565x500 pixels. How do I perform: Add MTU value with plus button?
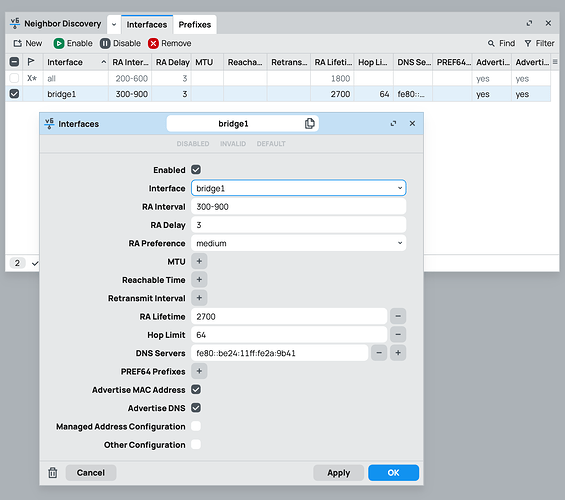point(199,262)
